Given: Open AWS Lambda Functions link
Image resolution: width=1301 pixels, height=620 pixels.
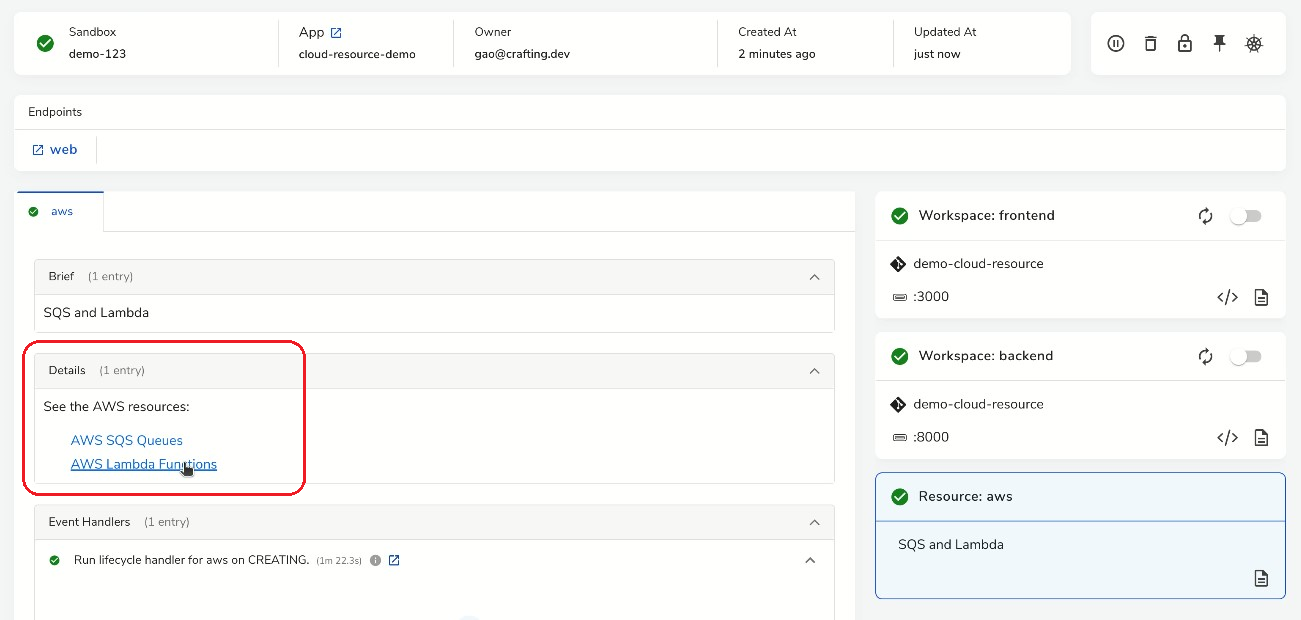Looking at the screenshot, I should [x=144, y=464].
